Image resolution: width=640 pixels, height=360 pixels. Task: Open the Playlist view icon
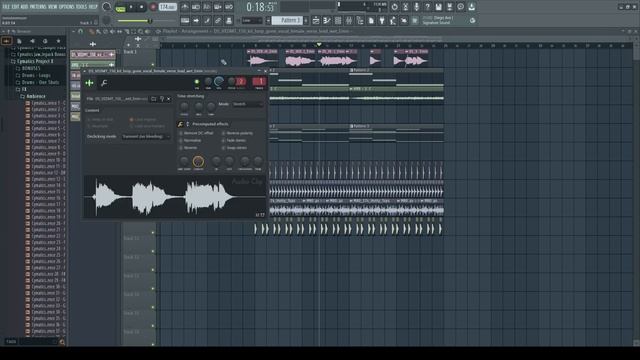point(316,20)
